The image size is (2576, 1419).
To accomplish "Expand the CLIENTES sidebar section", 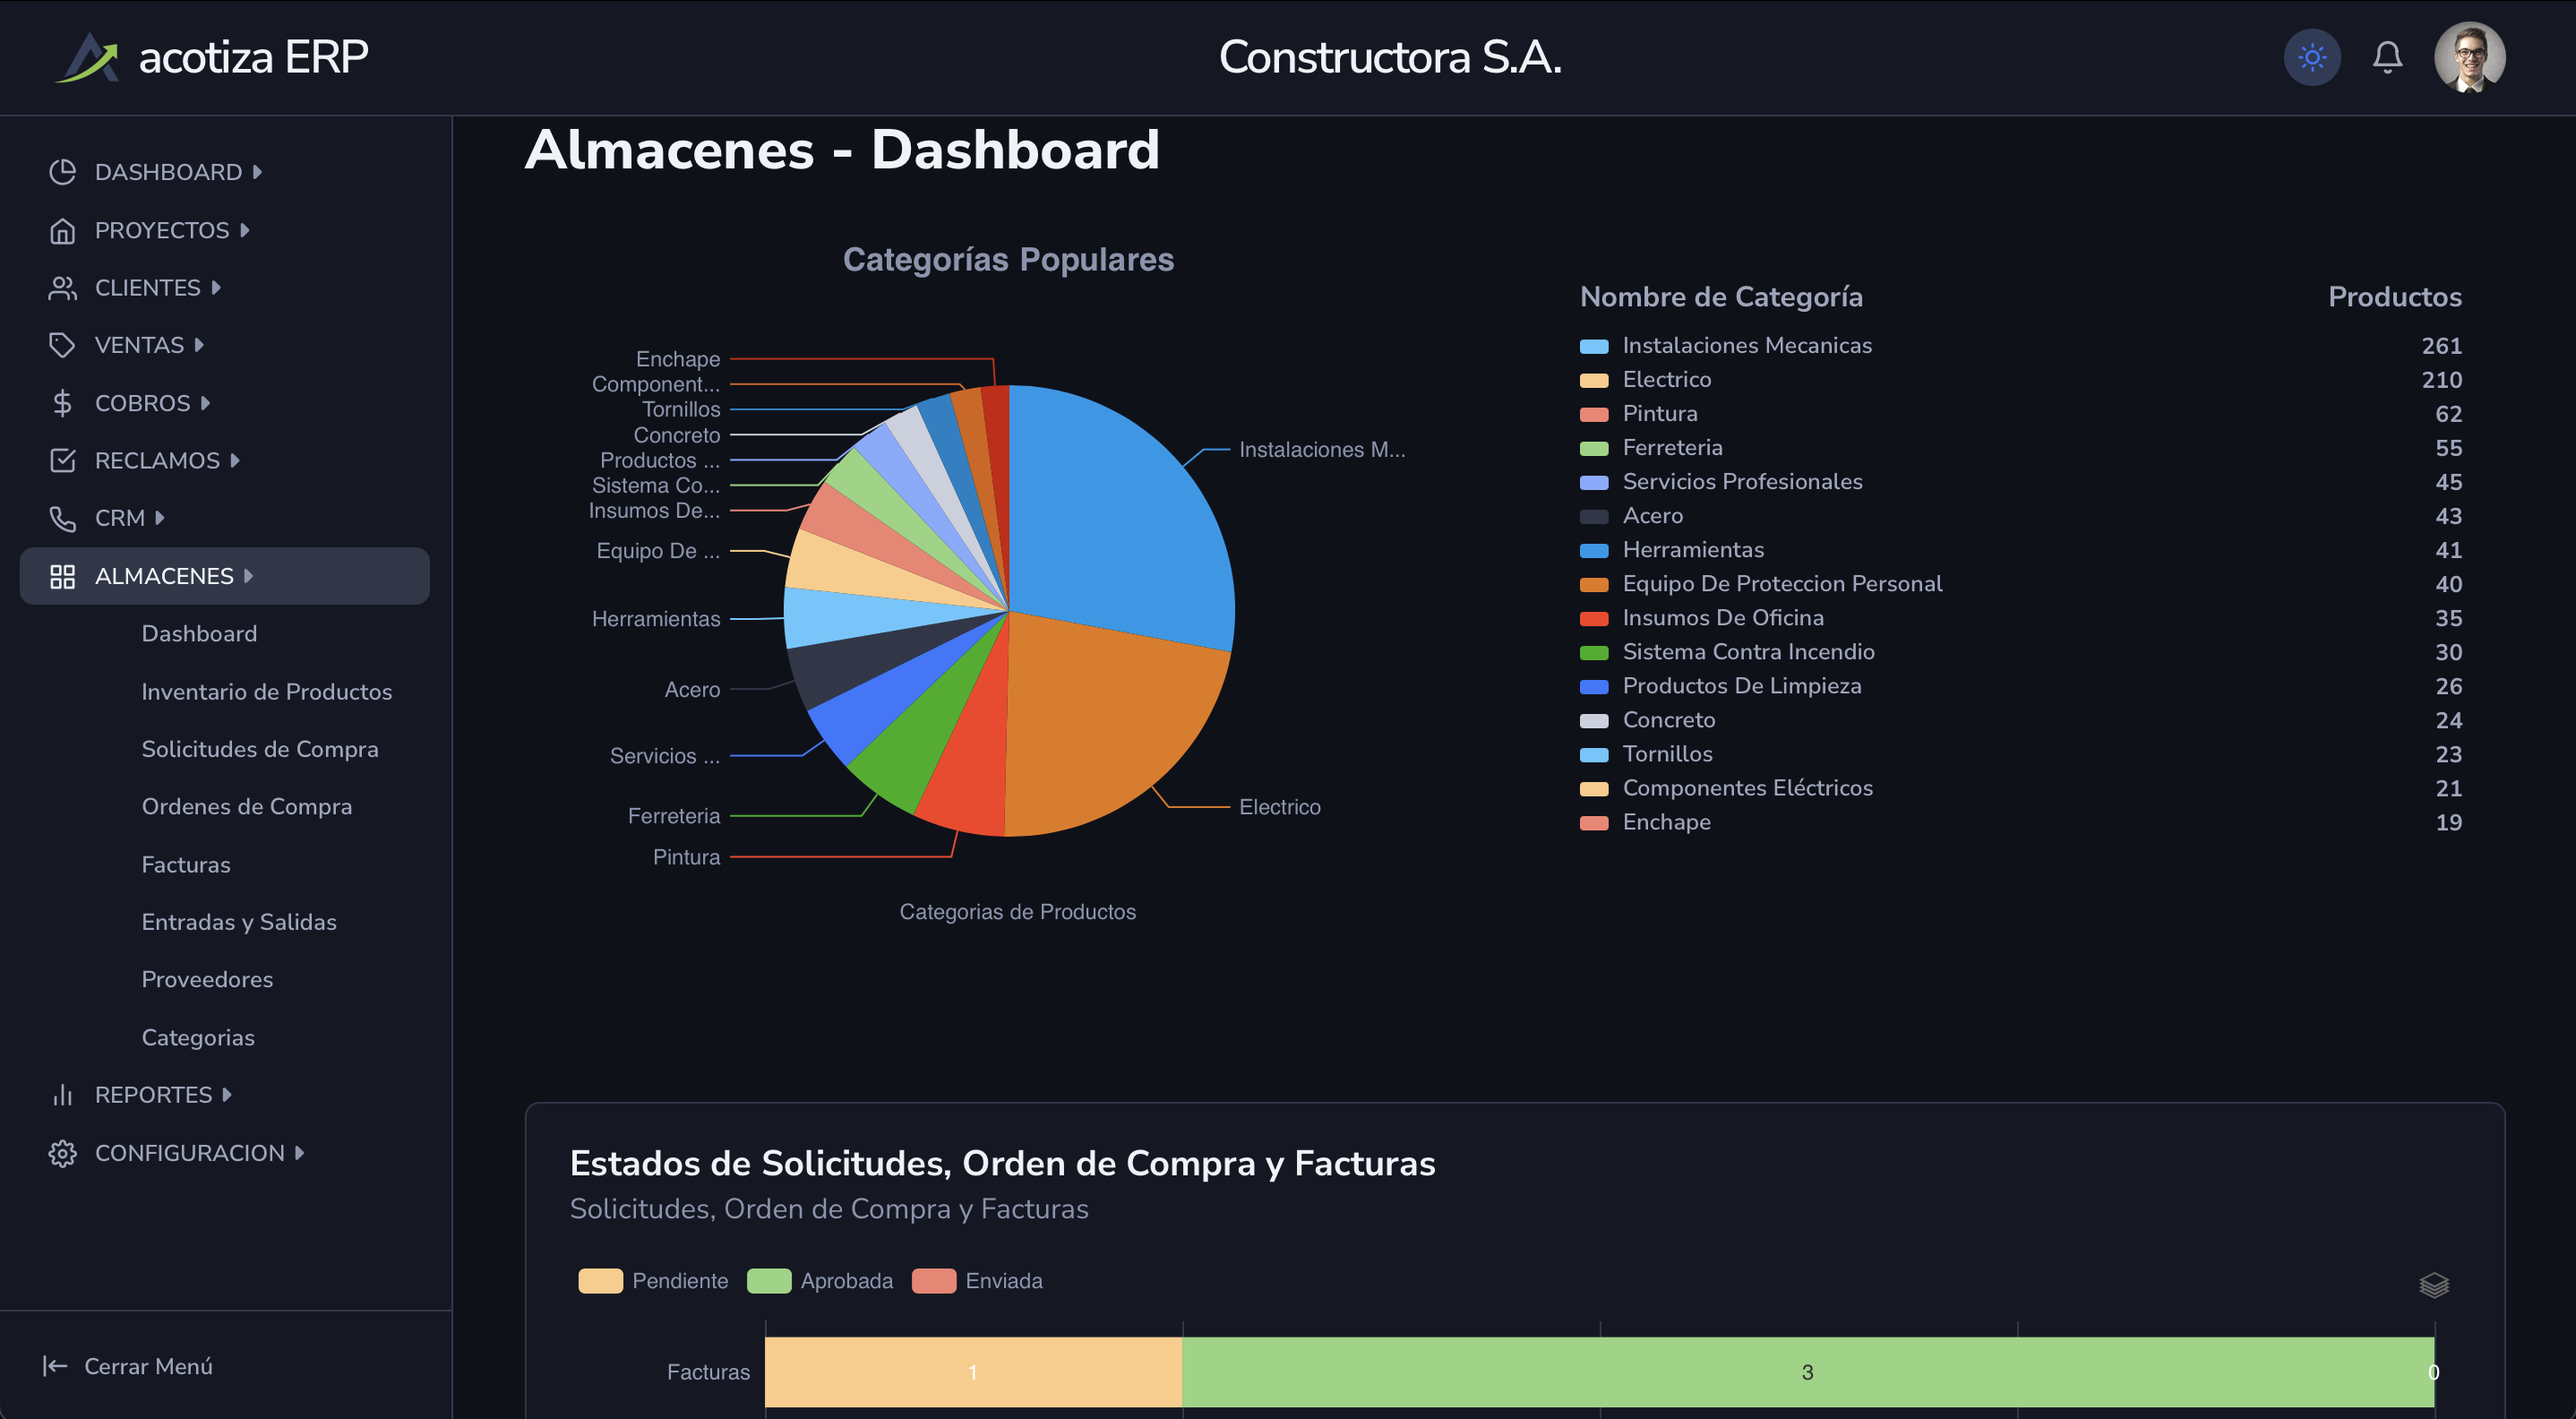I will pos(147,288).
